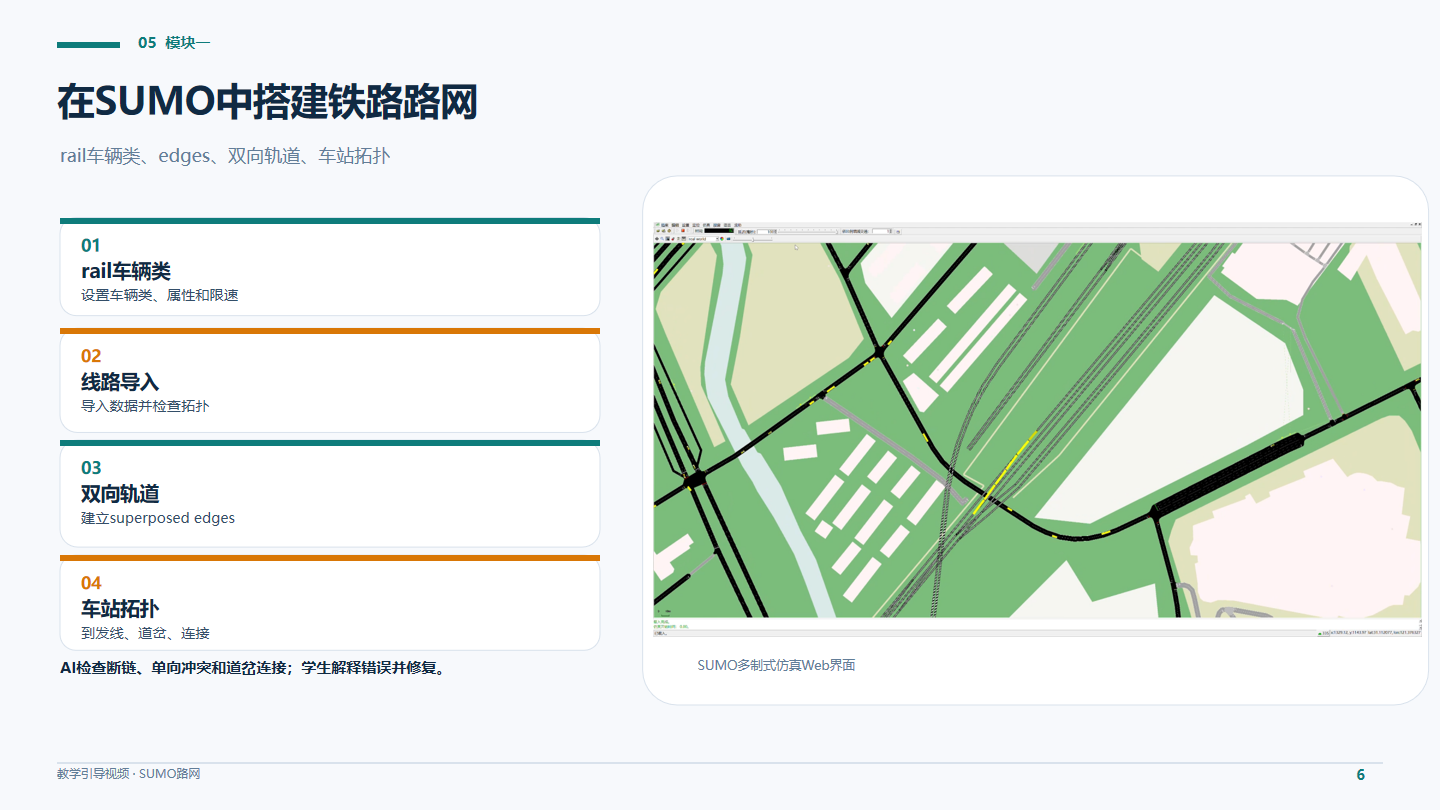Select the "车站拓扑" card heading
The height and width of the screenshot is (810, 1440).
coord(120,609)
